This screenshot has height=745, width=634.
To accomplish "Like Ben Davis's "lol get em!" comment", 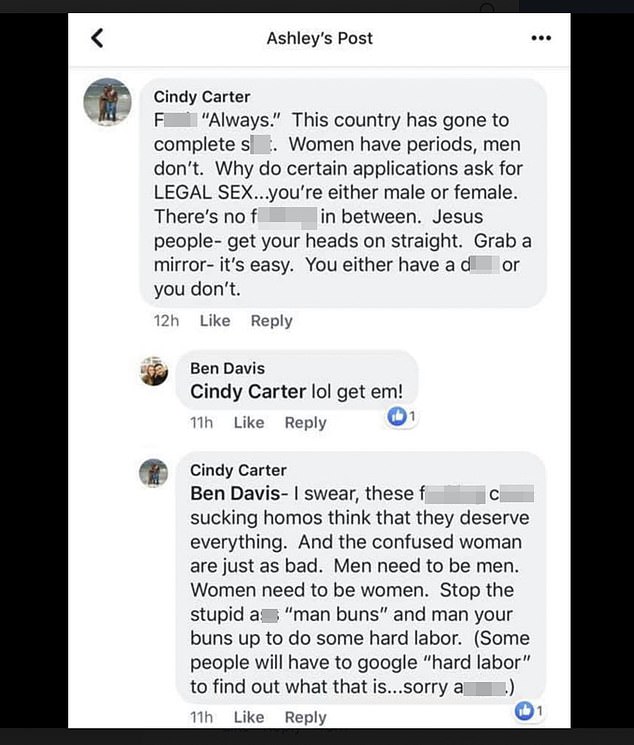I will (249, 423).
